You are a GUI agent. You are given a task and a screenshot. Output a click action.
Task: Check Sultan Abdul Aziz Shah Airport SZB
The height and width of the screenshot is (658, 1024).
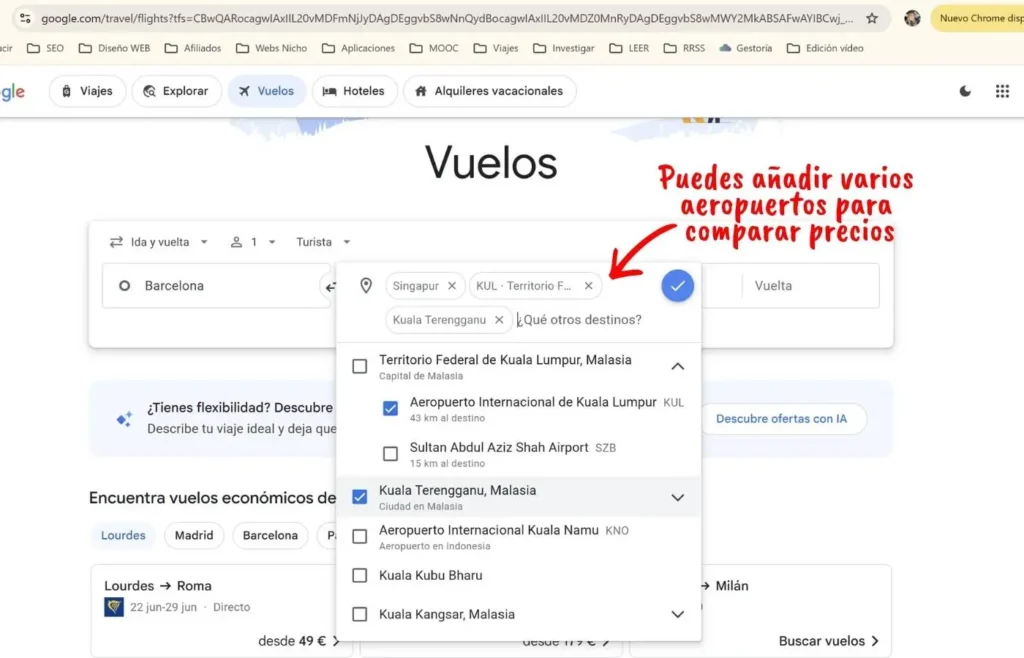pyautogui.click(x=390, y=454)
